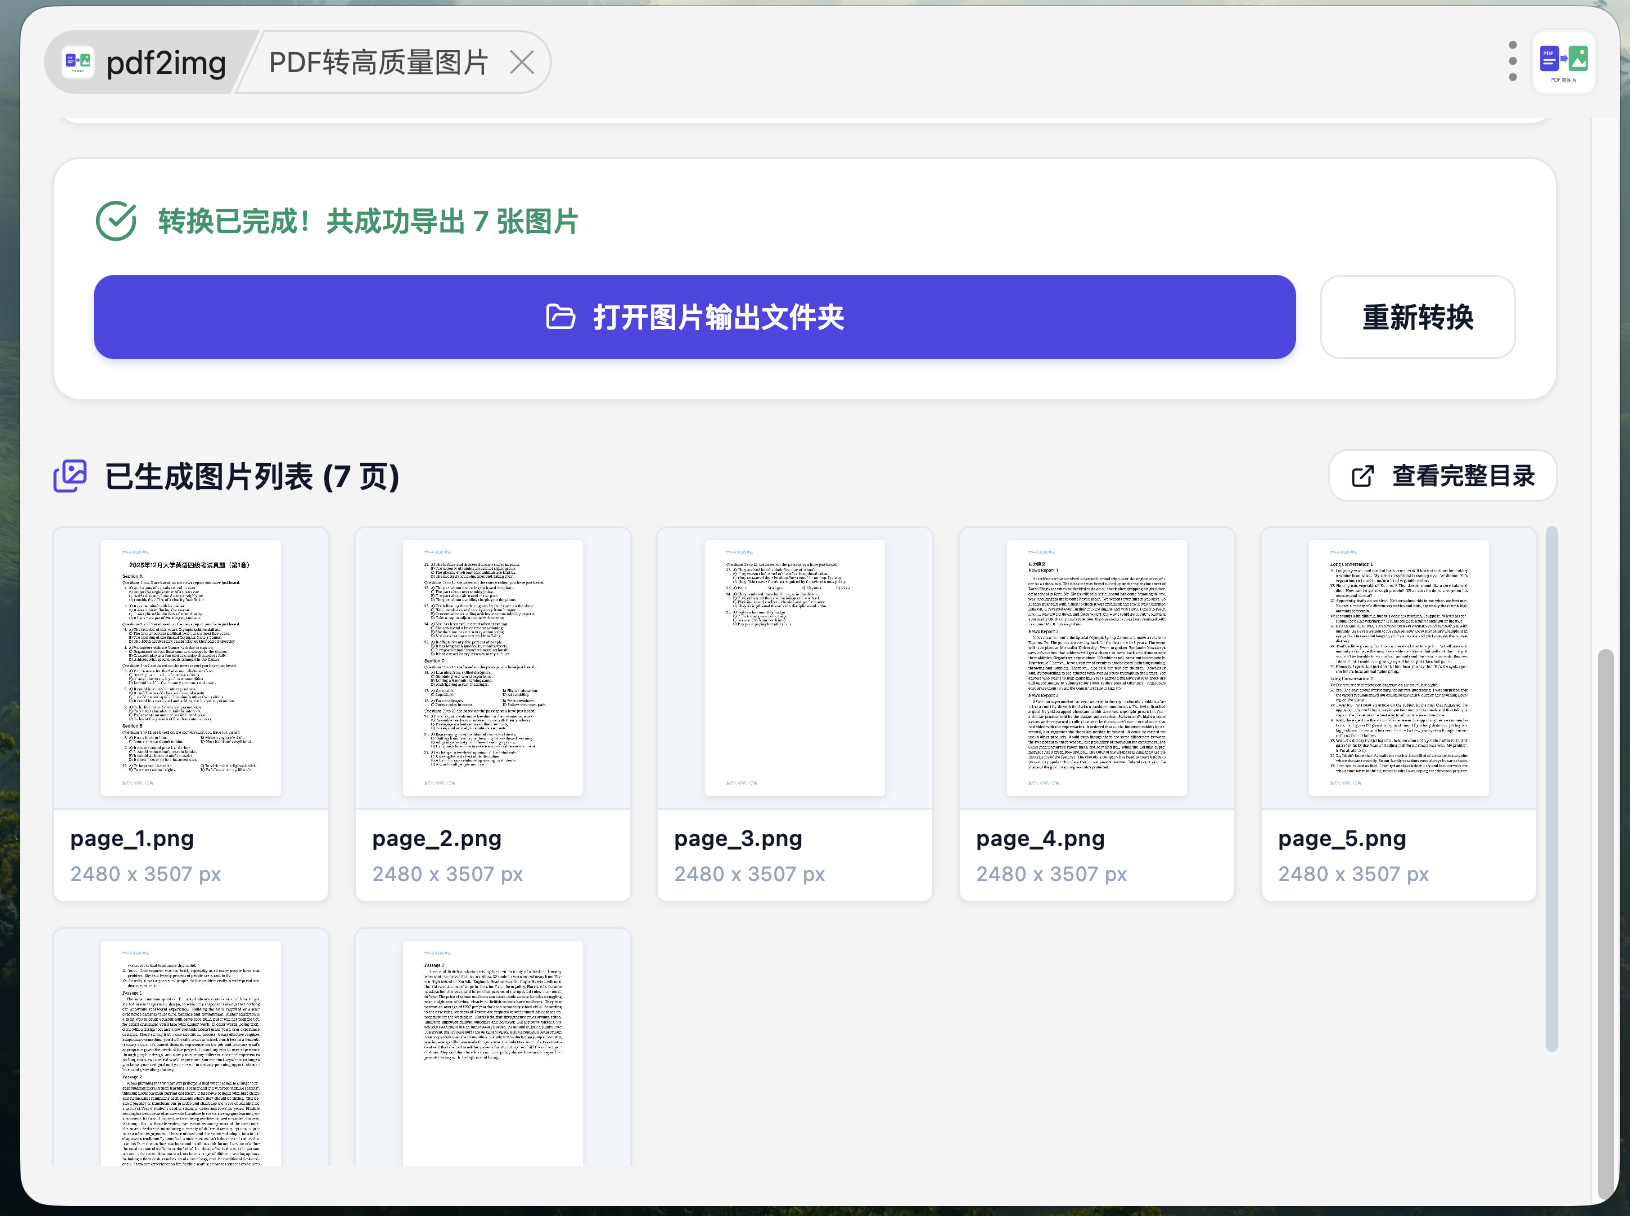
Task: Click folder icon in open output button
Action: pos(561,317)
